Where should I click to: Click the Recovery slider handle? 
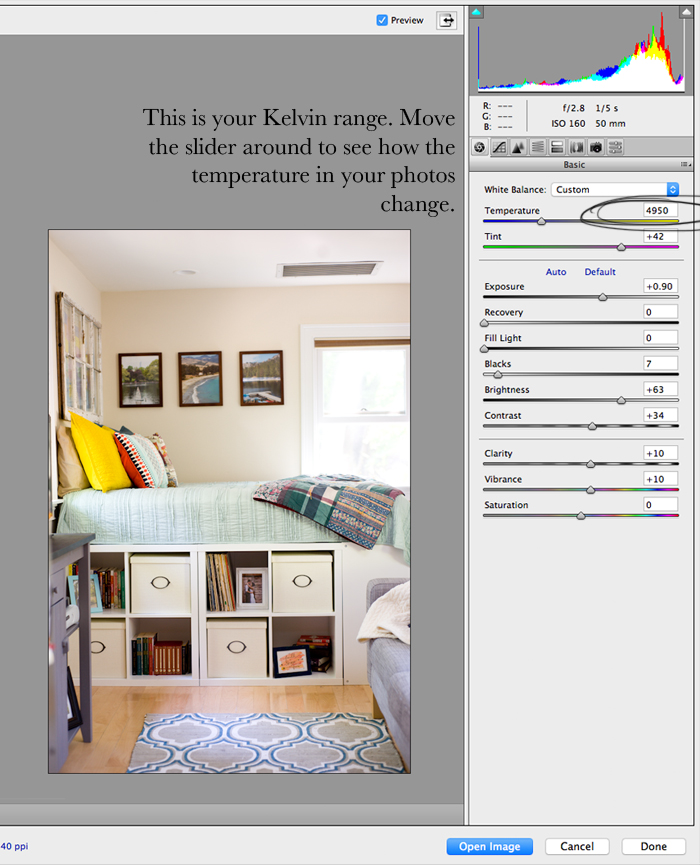pyautogui.click(x=484, y=323)
